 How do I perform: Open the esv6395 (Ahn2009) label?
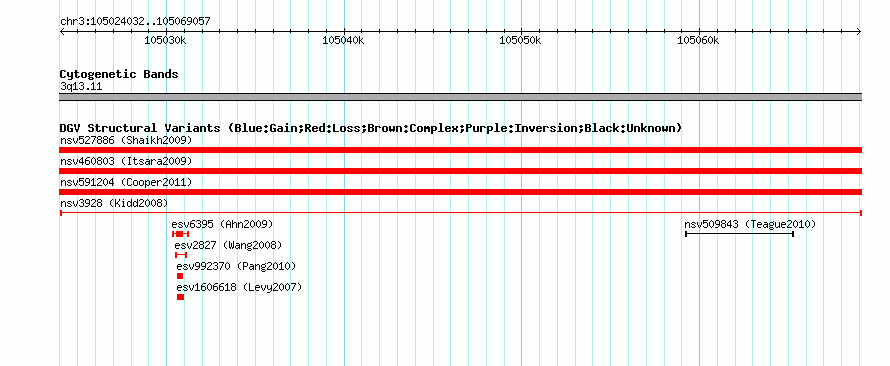click(x=222, y=224)
